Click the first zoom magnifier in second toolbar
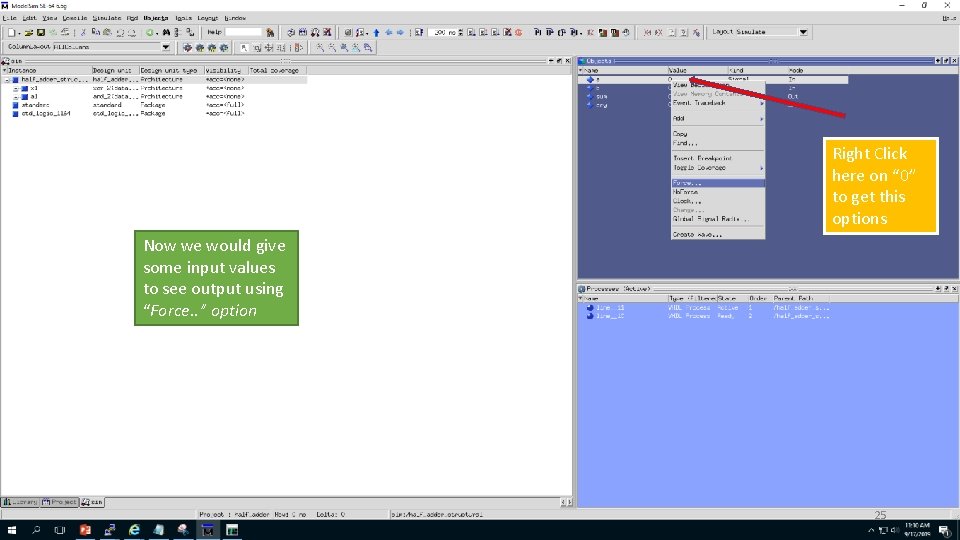The width and height of the screenshot is (960, 540). click(320, 47)
